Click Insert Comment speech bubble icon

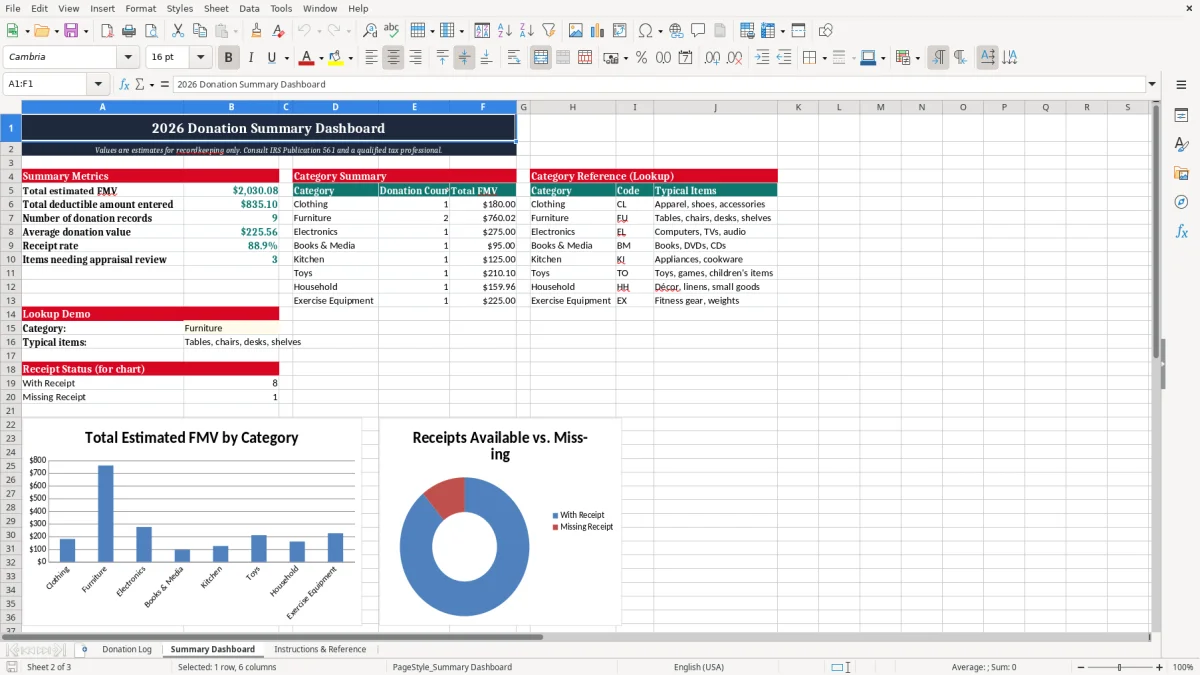pos(698,31)
